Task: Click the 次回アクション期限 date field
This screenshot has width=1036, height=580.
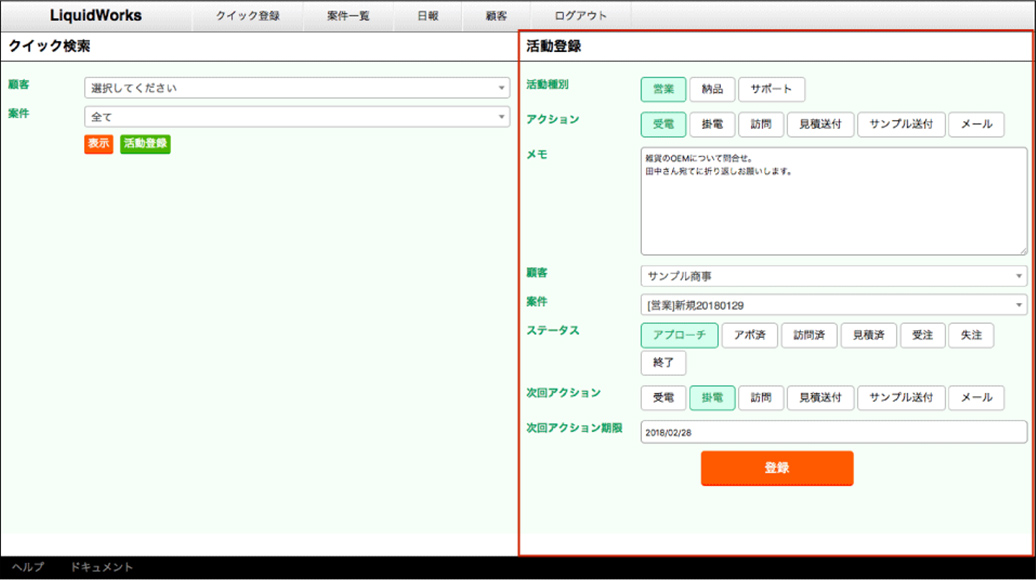Action: point(834,433)
